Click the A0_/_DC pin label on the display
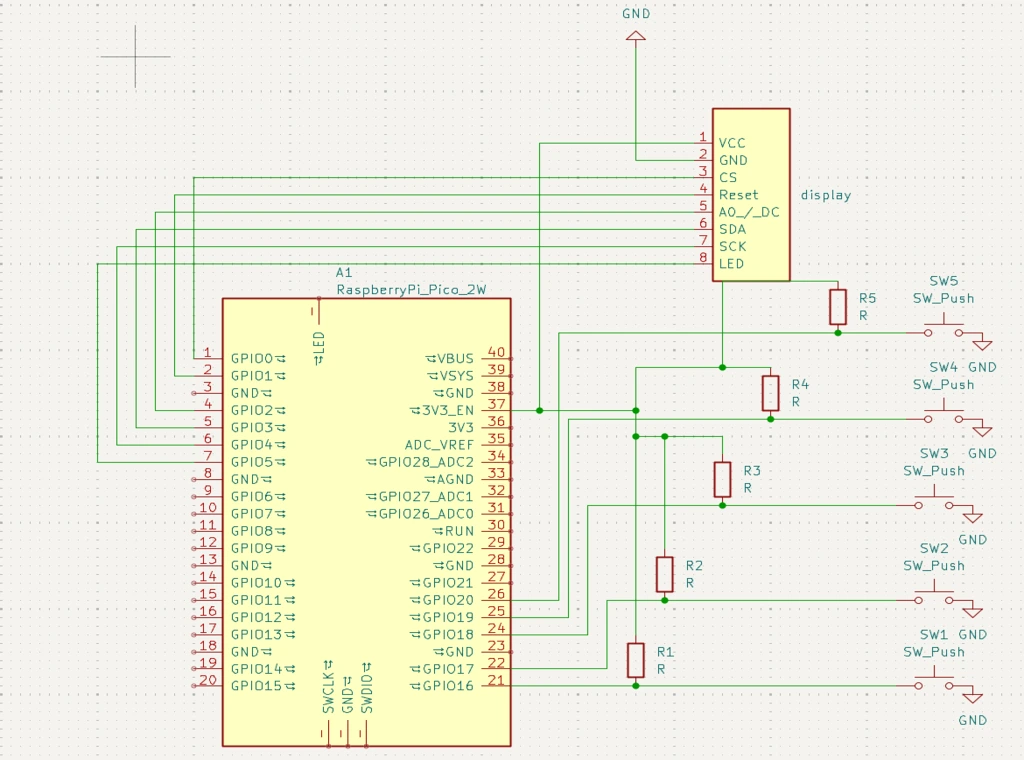 (749, 212)
